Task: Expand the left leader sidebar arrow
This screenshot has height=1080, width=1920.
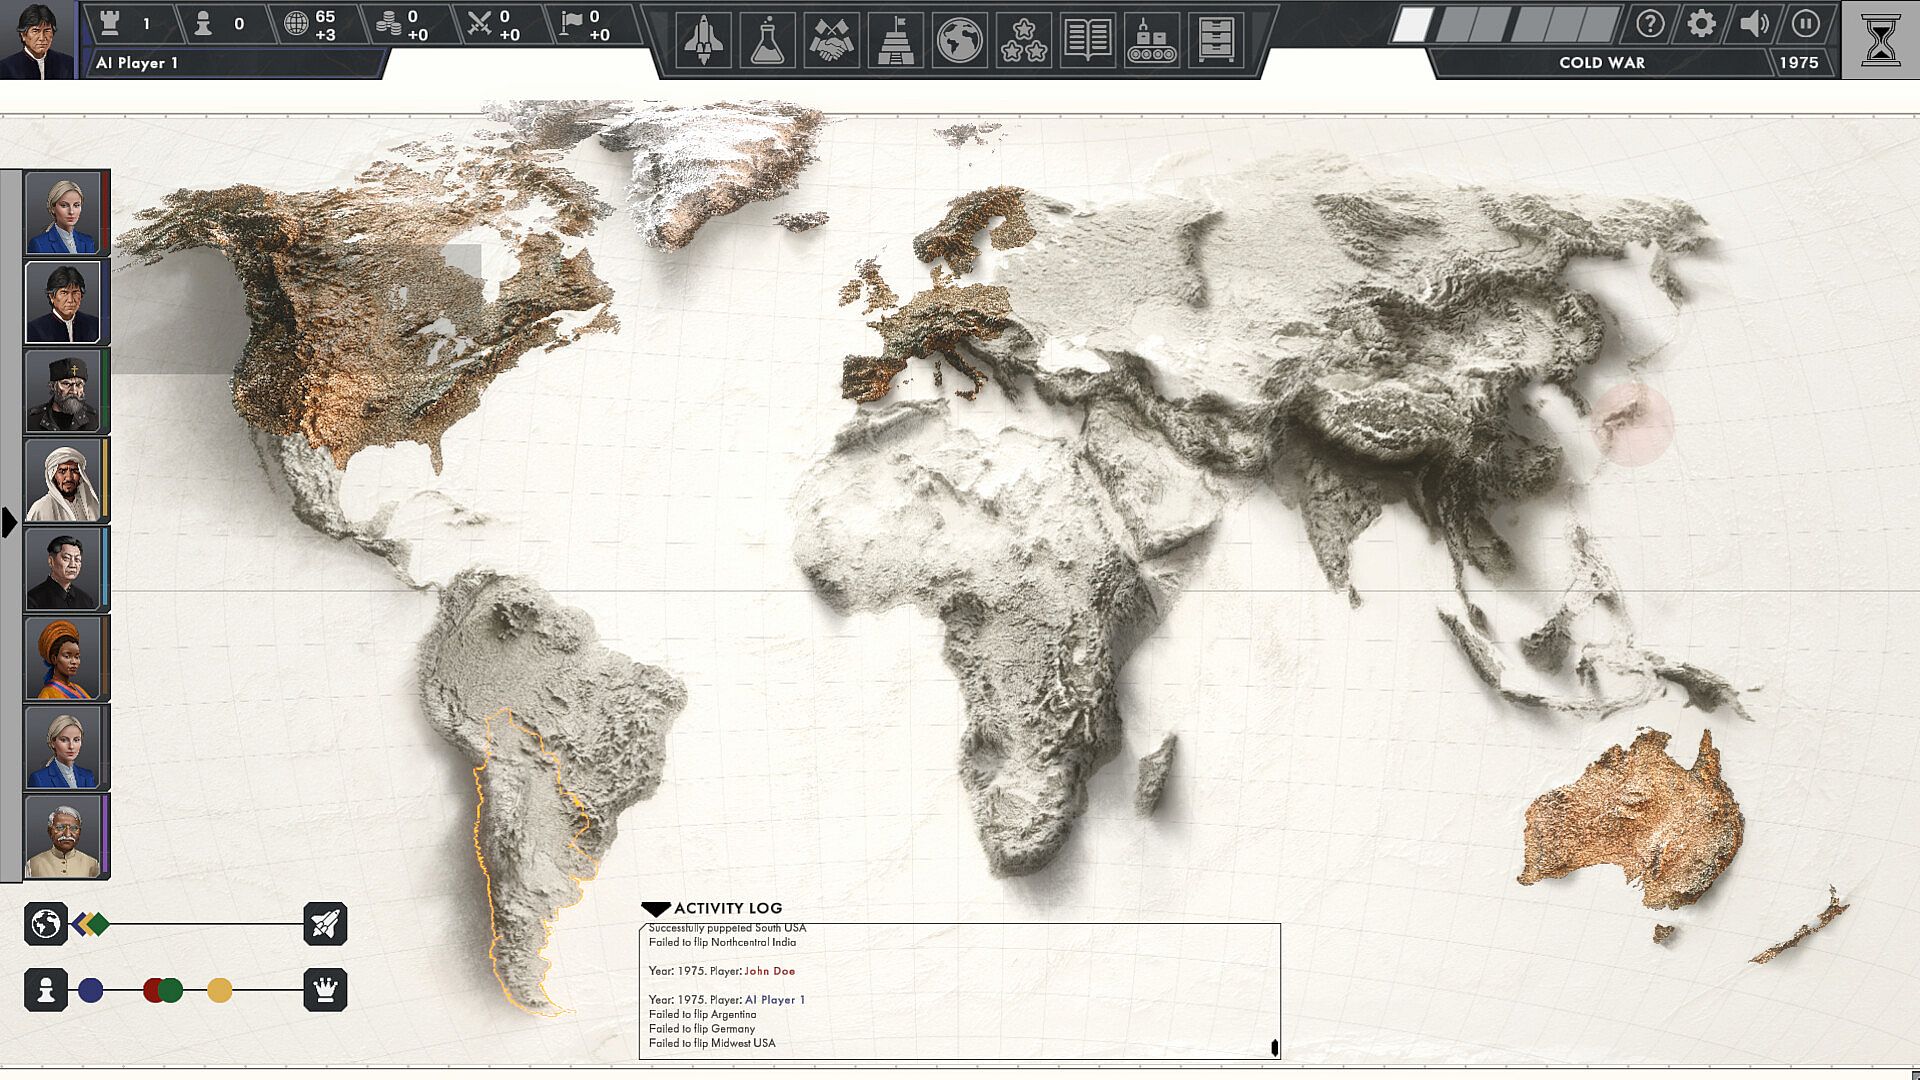Action: click(x=9, y=522)
